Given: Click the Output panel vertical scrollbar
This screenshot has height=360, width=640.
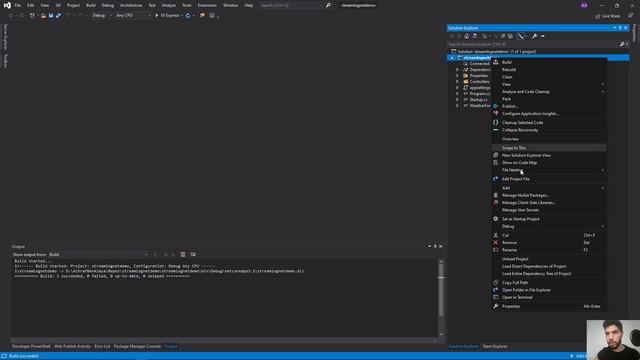Looking at the screenshot, I should [x=441, y=298].
